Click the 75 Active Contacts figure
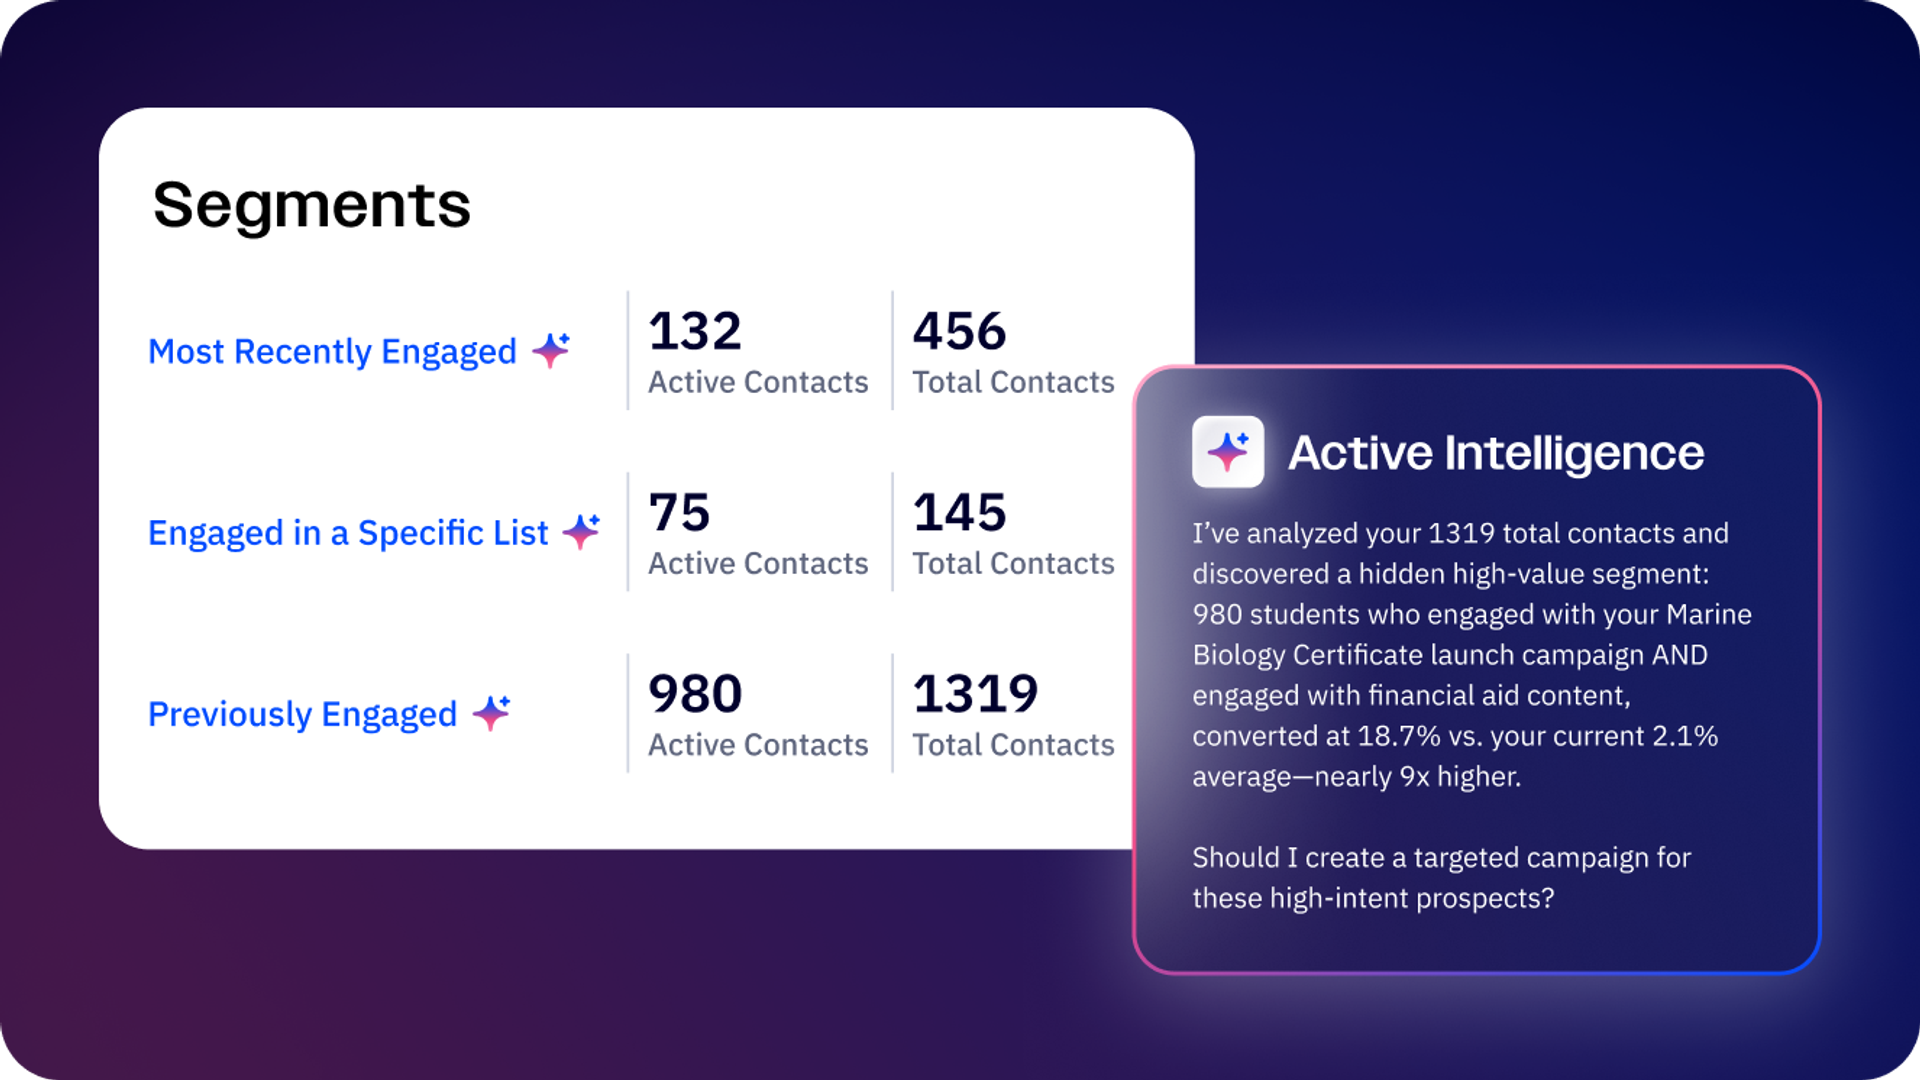Image resolution: width=1920 pixels, height=1080 pixels. click(679, 513)
